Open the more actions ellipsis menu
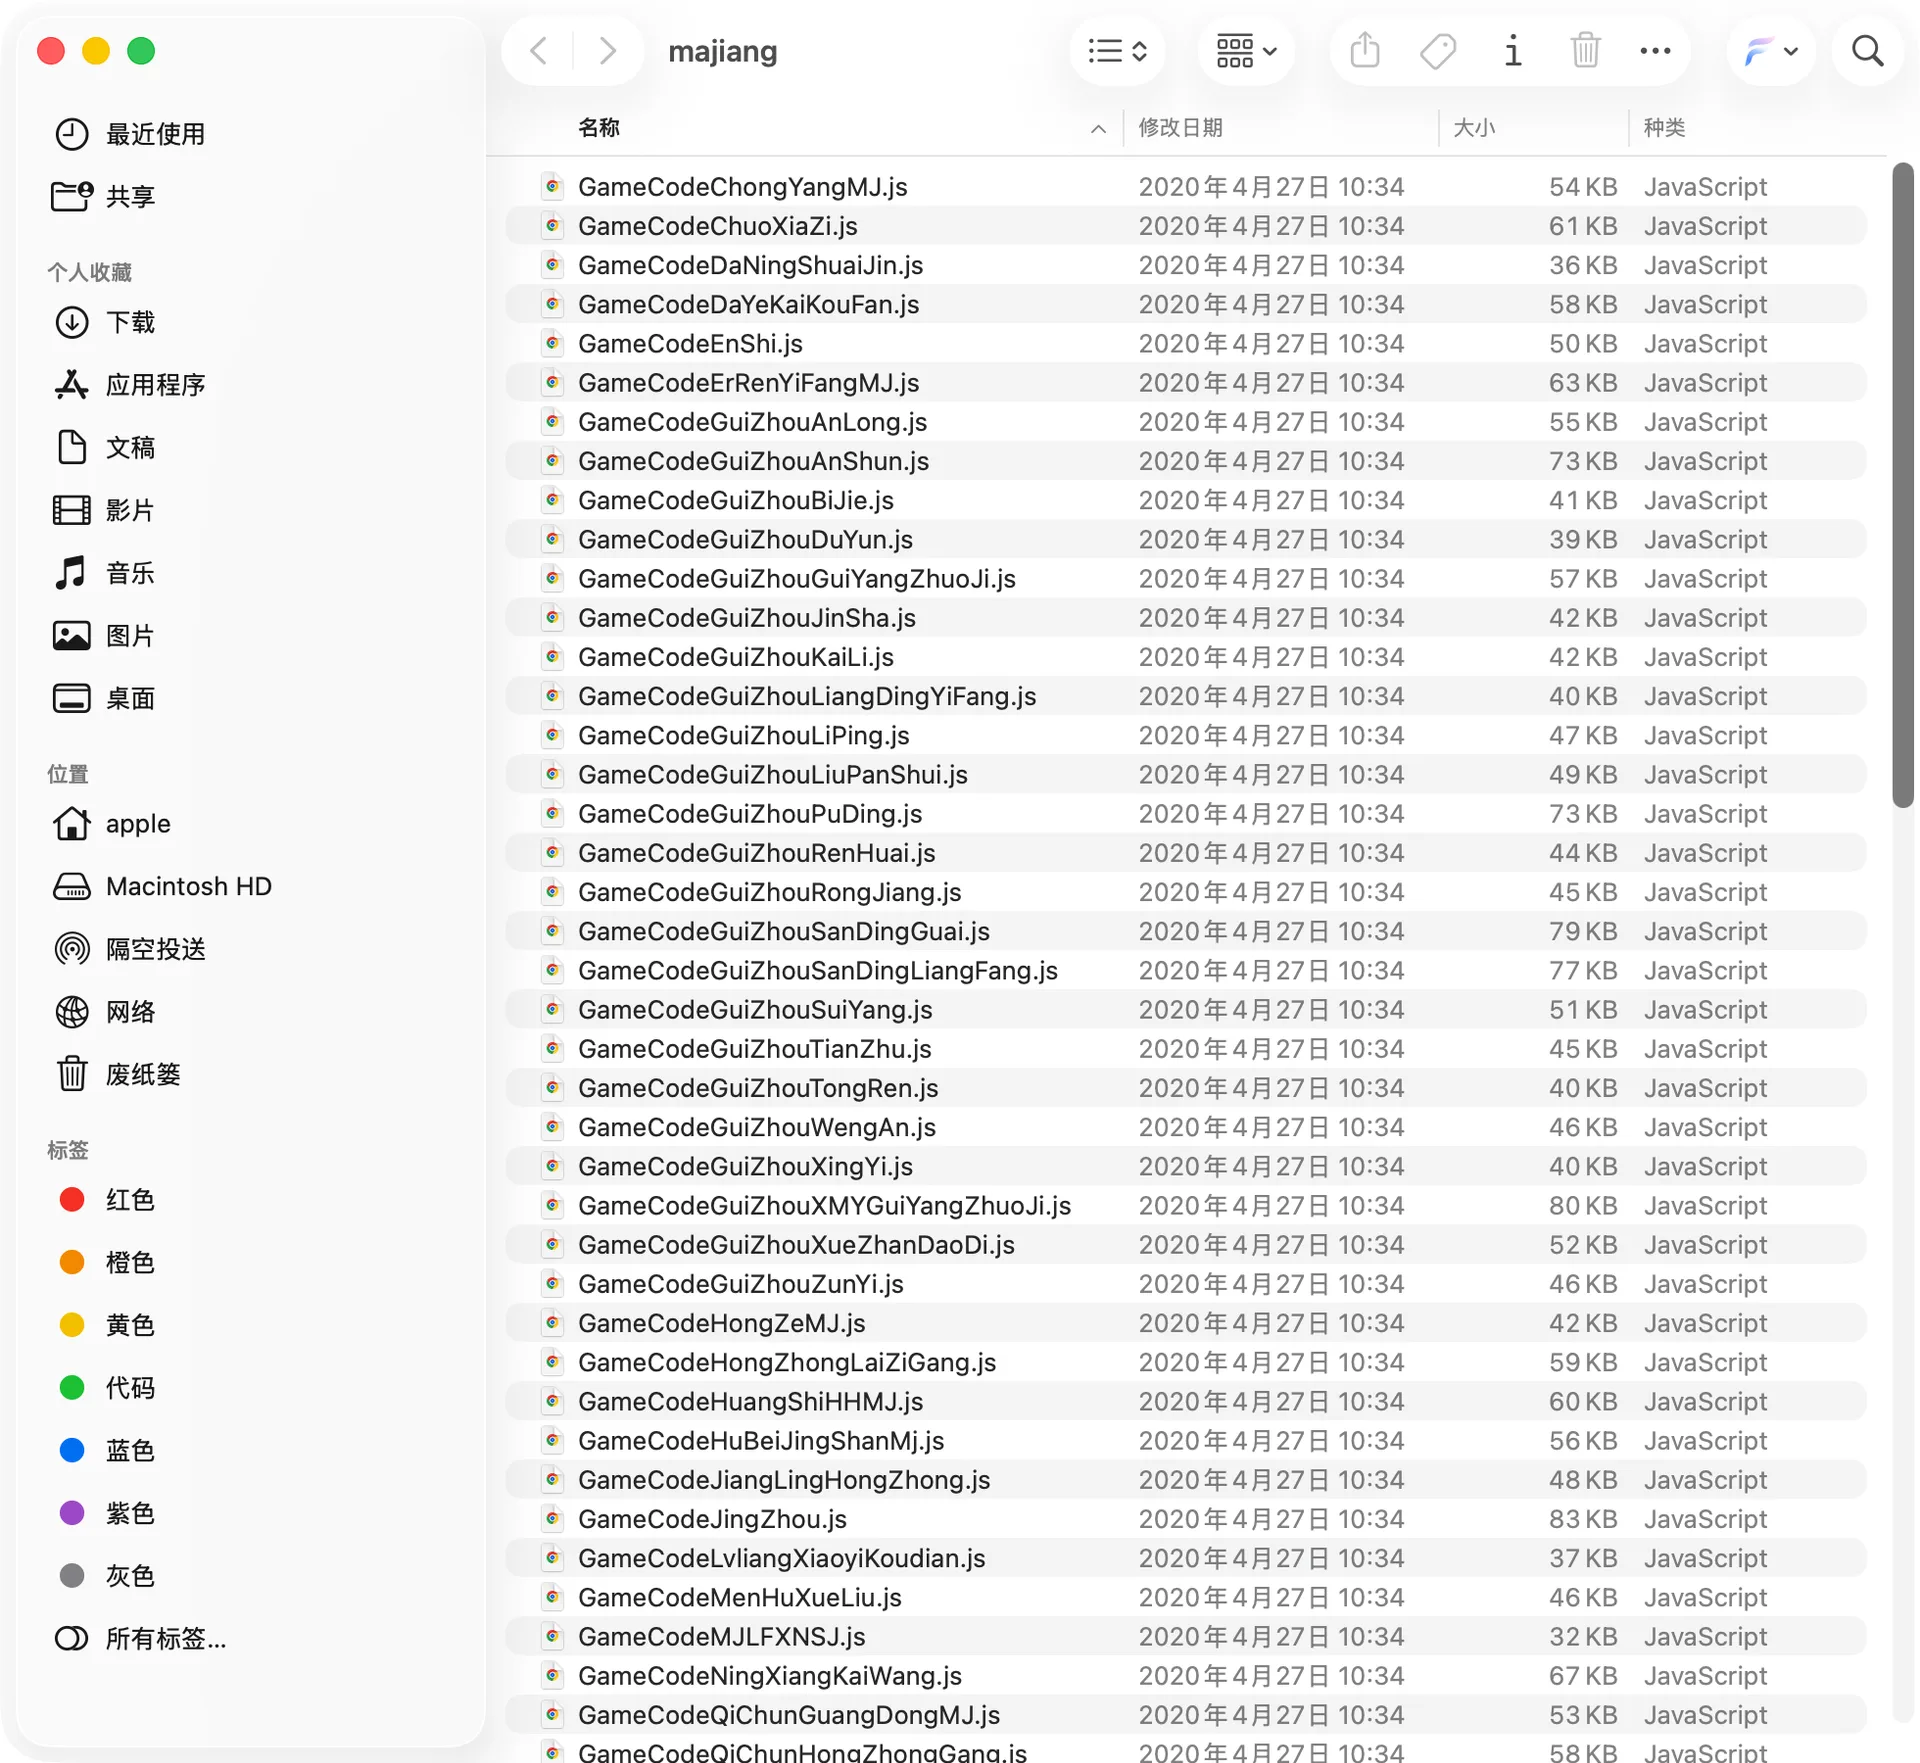Viewport: 1920px width, 1763px height. click(1655, 51)
